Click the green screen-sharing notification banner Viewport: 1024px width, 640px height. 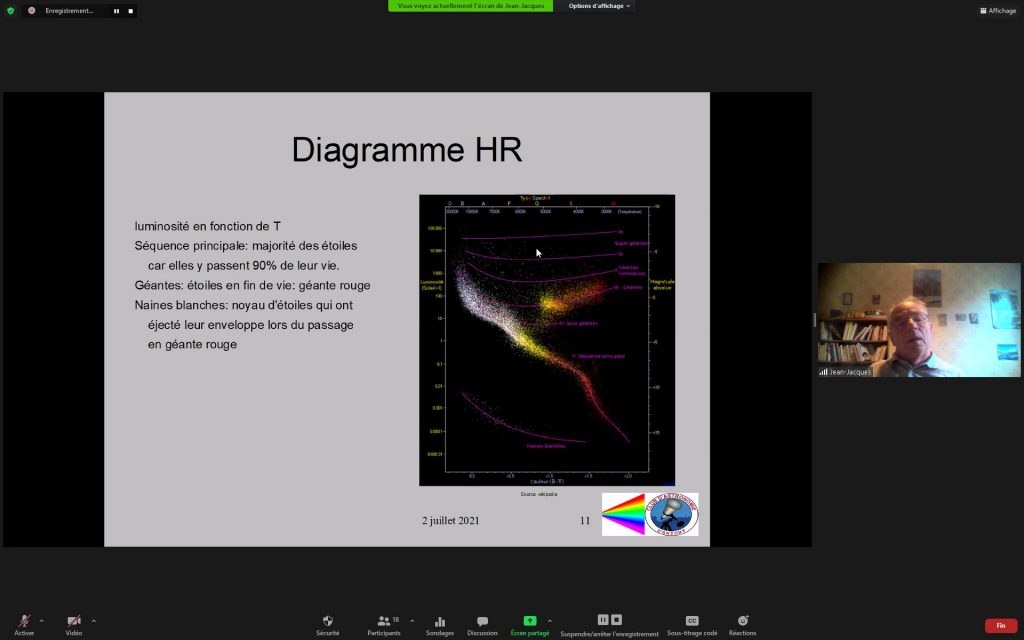click(x=470, y=6)
